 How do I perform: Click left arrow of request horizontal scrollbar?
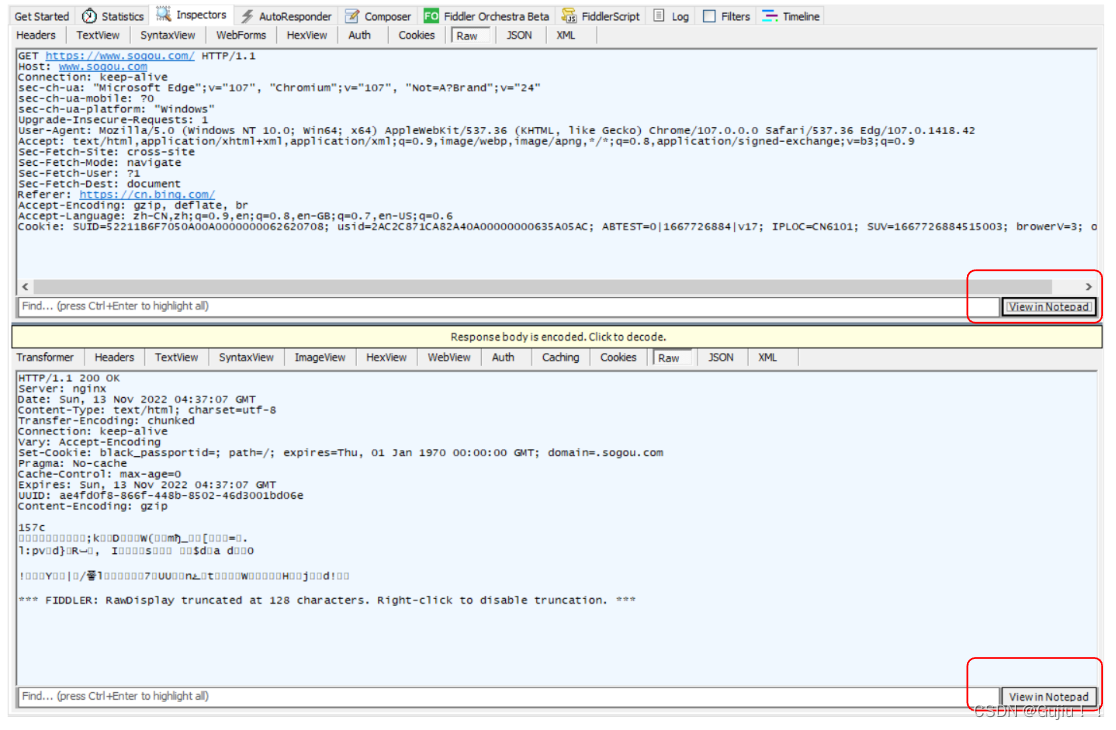click(x=26, y=286)
